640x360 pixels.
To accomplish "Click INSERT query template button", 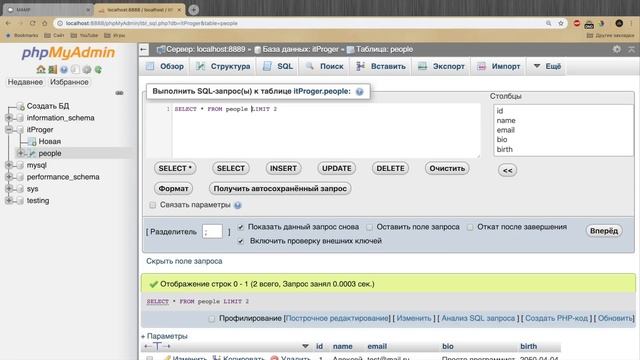I will pos(283,168).
